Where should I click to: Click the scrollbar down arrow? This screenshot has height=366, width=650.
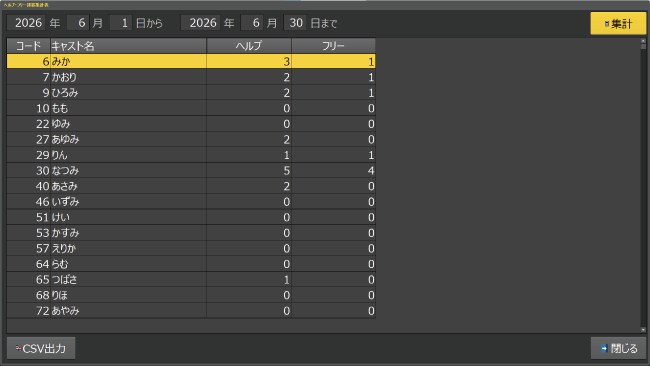(x=643, y=330)
